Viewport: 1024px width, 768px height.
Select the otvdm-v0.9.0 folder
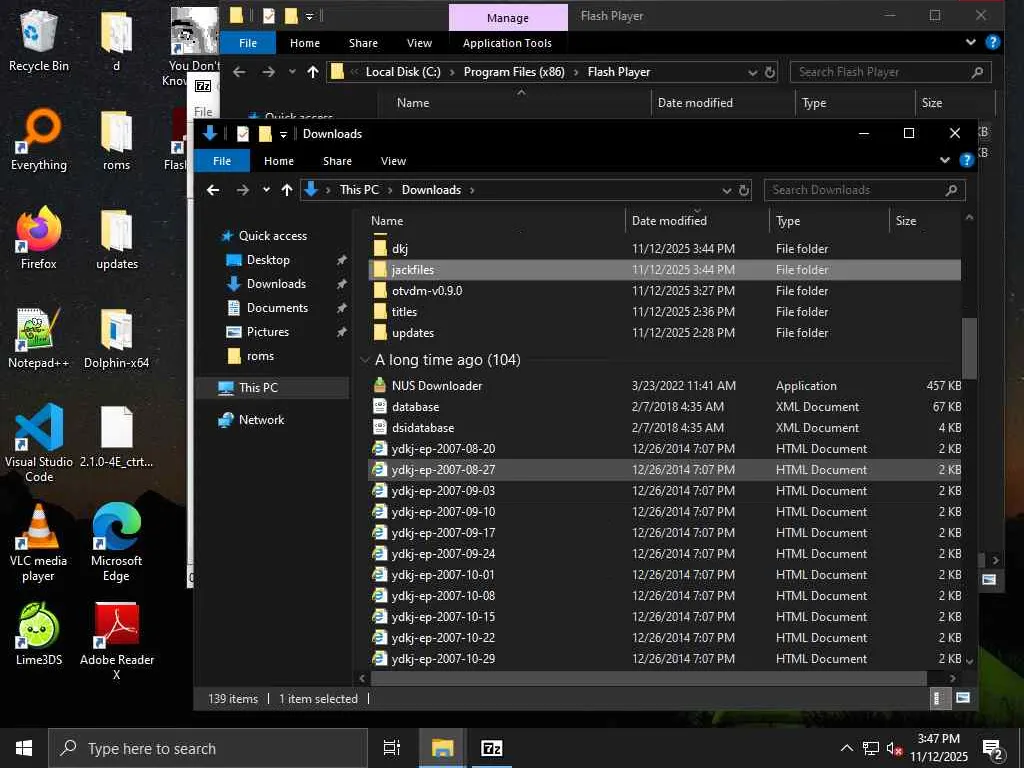(x=427, y=291)
